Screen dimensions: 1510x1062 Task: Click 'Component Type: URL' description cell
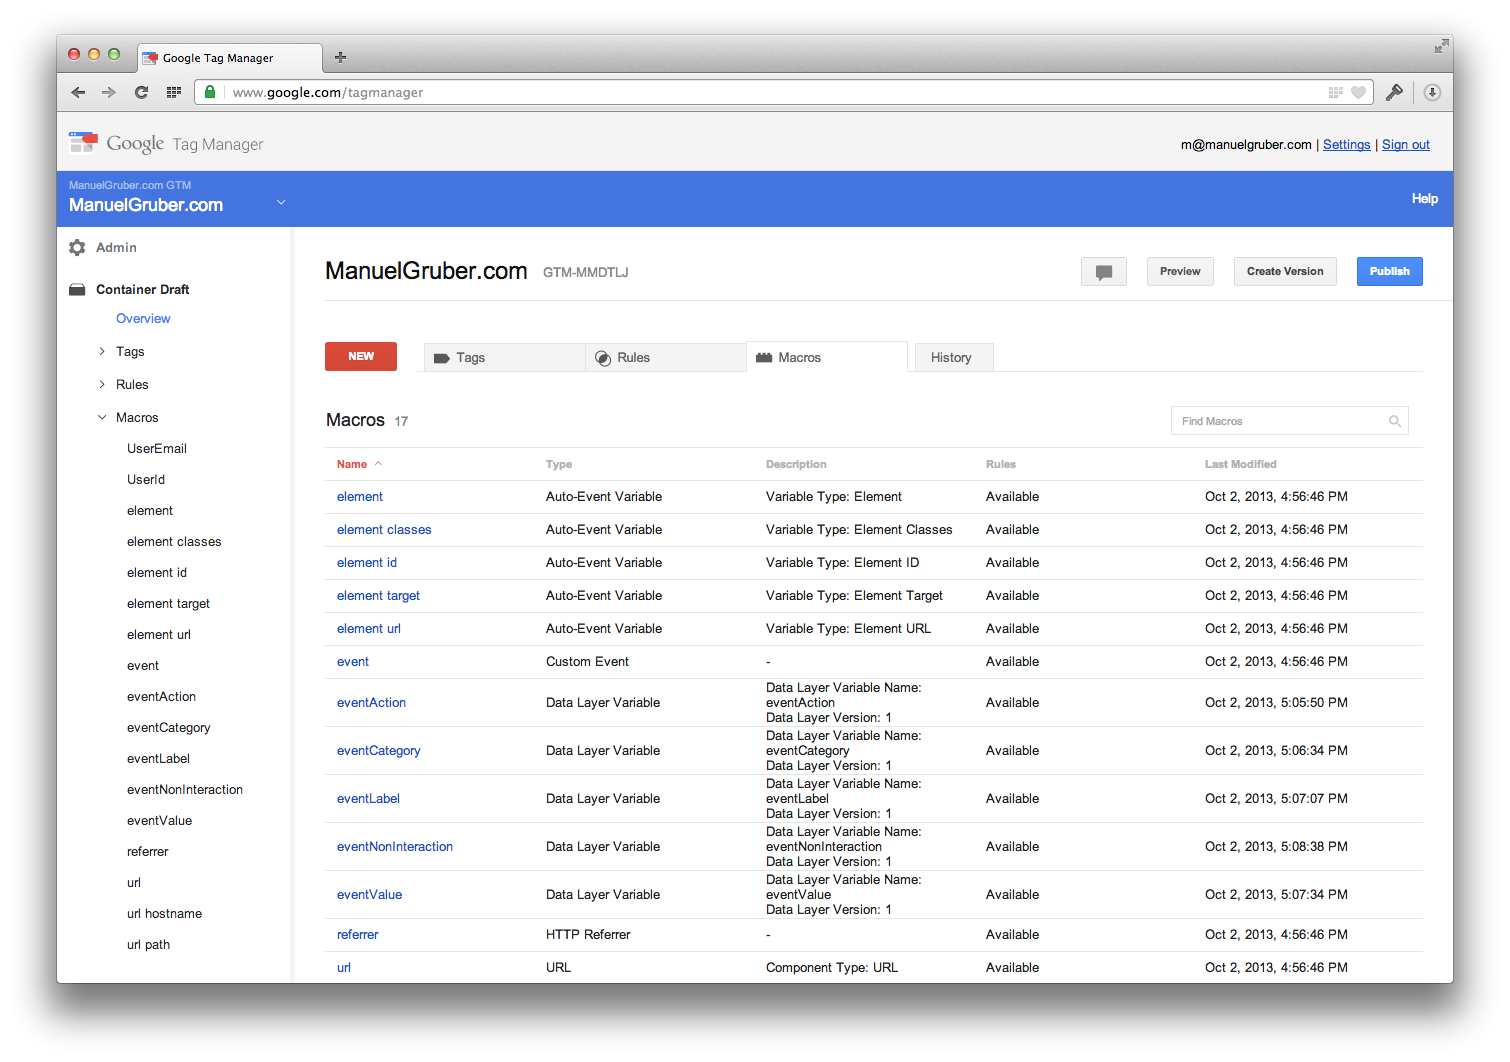click(832, 967)
